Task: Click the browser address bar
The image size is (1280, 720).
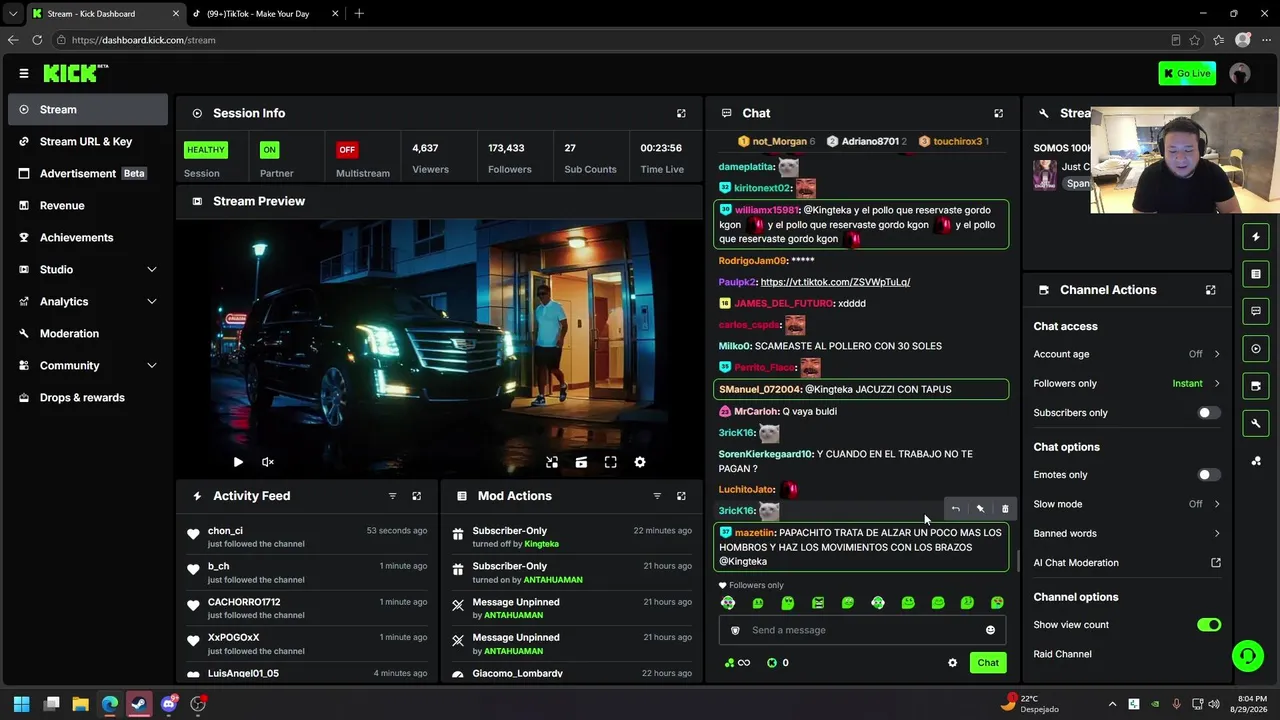Action: tap(612, 40)
